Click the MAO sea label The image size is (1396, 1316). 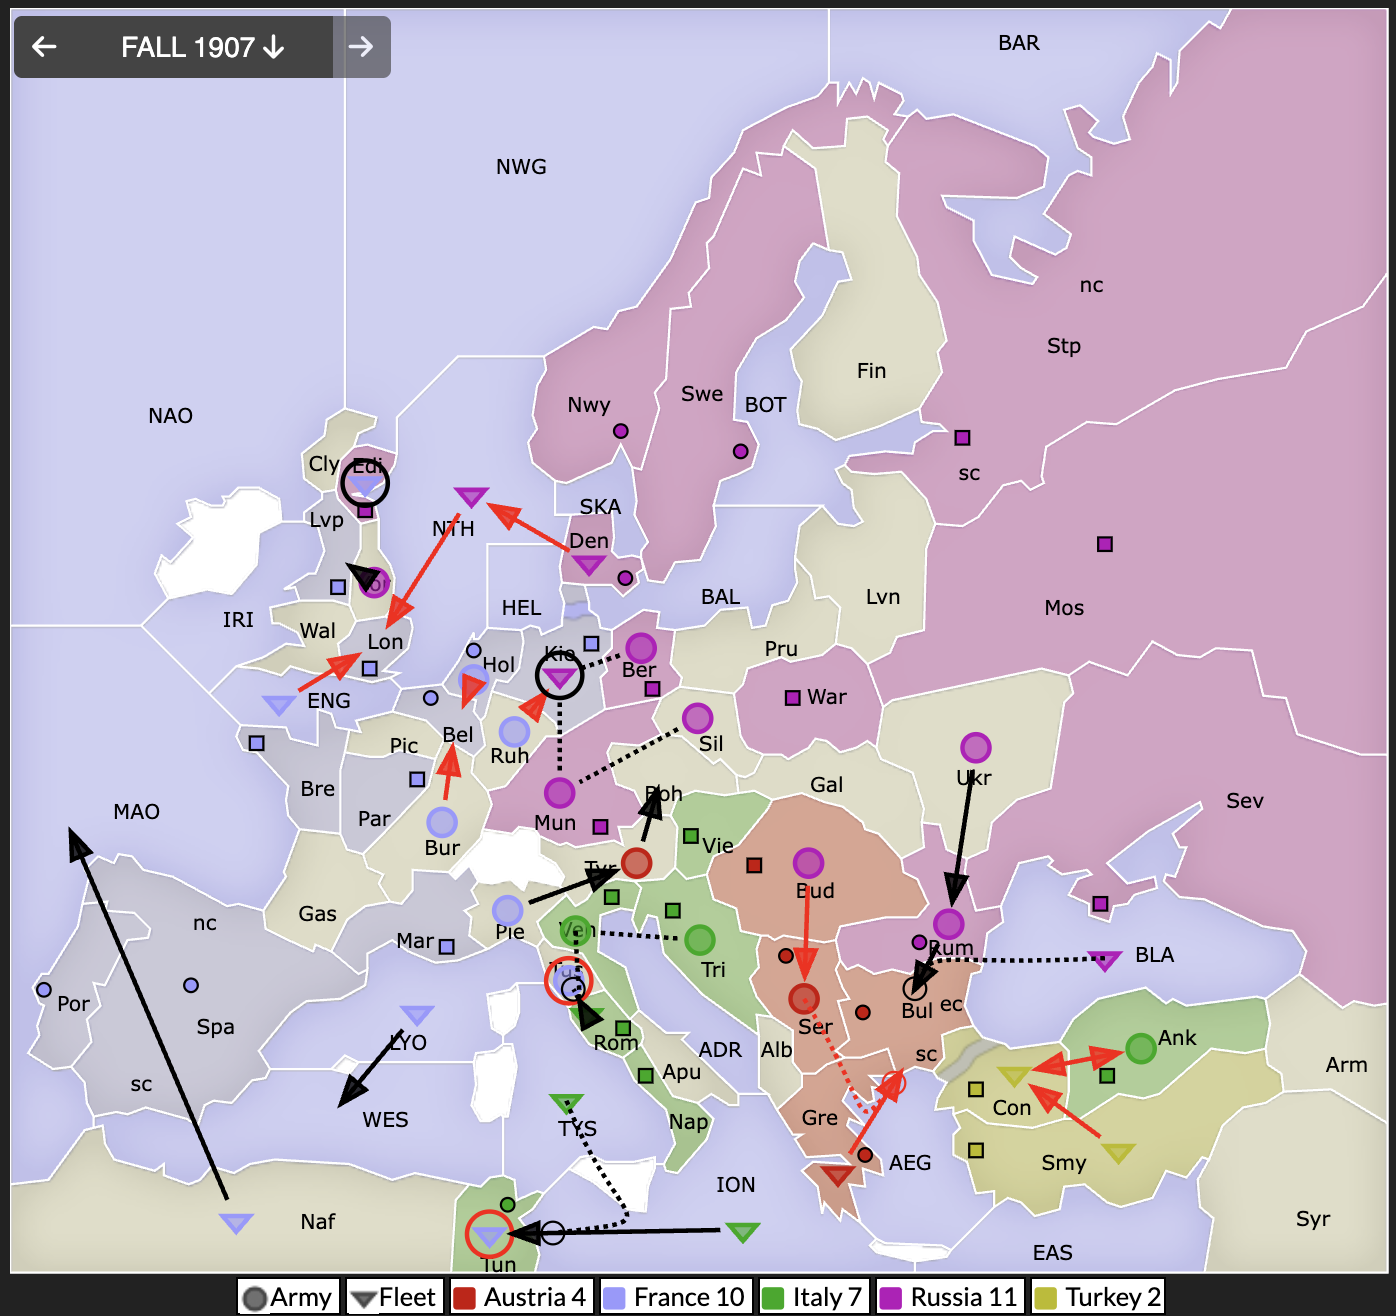(x=136, y=812)
